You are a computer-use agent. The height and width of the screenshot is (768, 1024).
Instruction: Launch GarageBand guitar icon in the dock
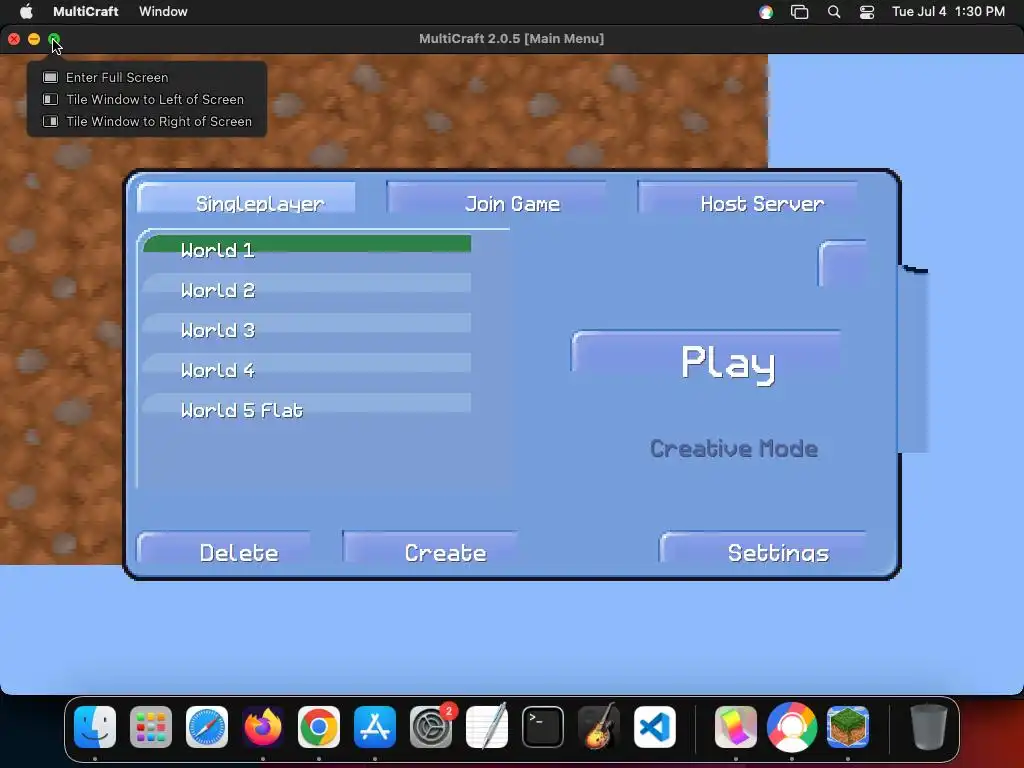pos(598,727)
